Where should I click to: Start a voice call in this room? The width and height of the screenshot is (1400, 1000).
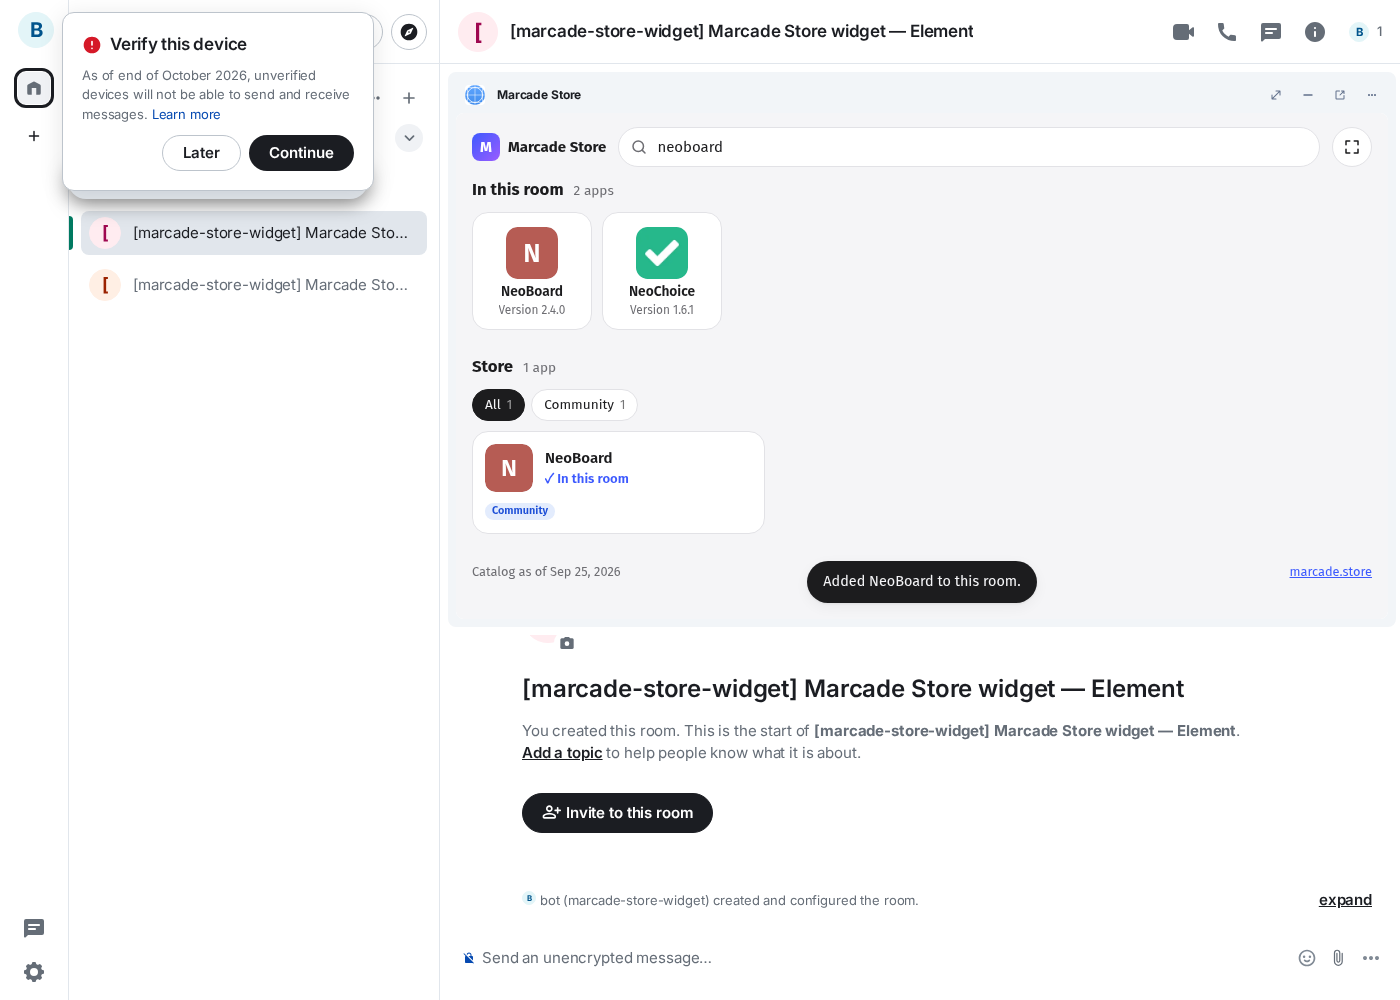(x=1227, y=32)
